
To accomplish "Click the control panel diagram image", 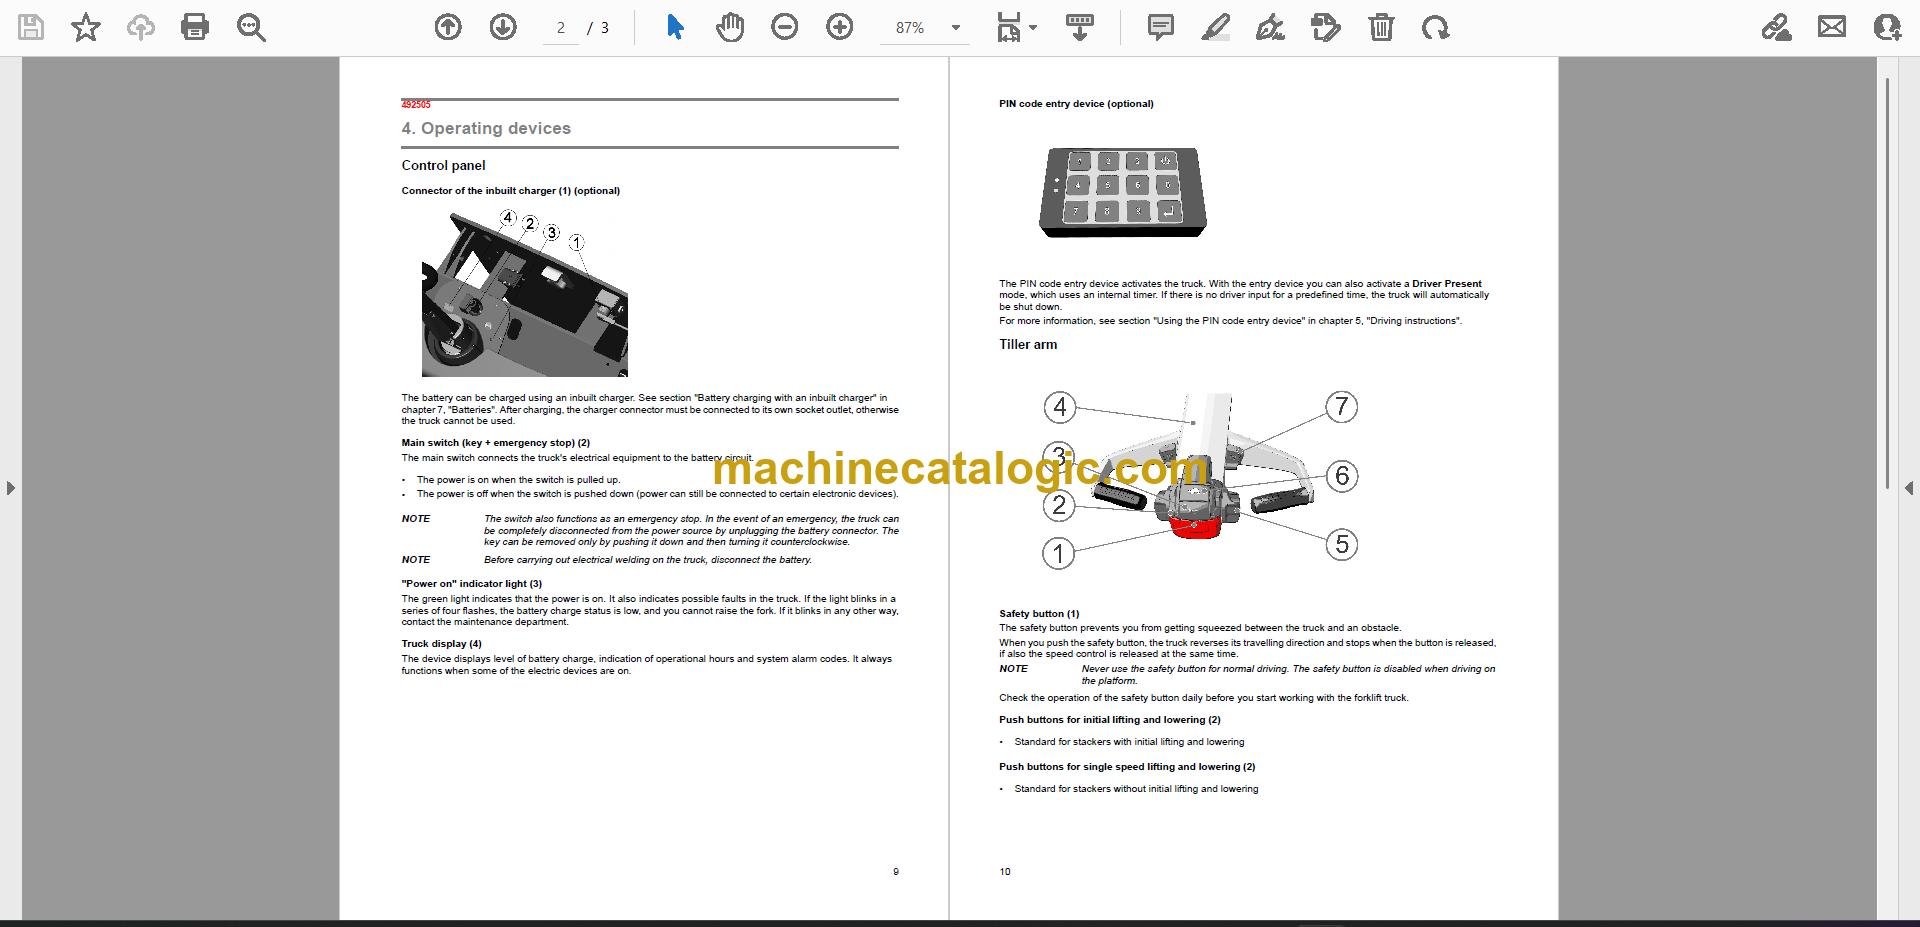I will click(525, 292).
